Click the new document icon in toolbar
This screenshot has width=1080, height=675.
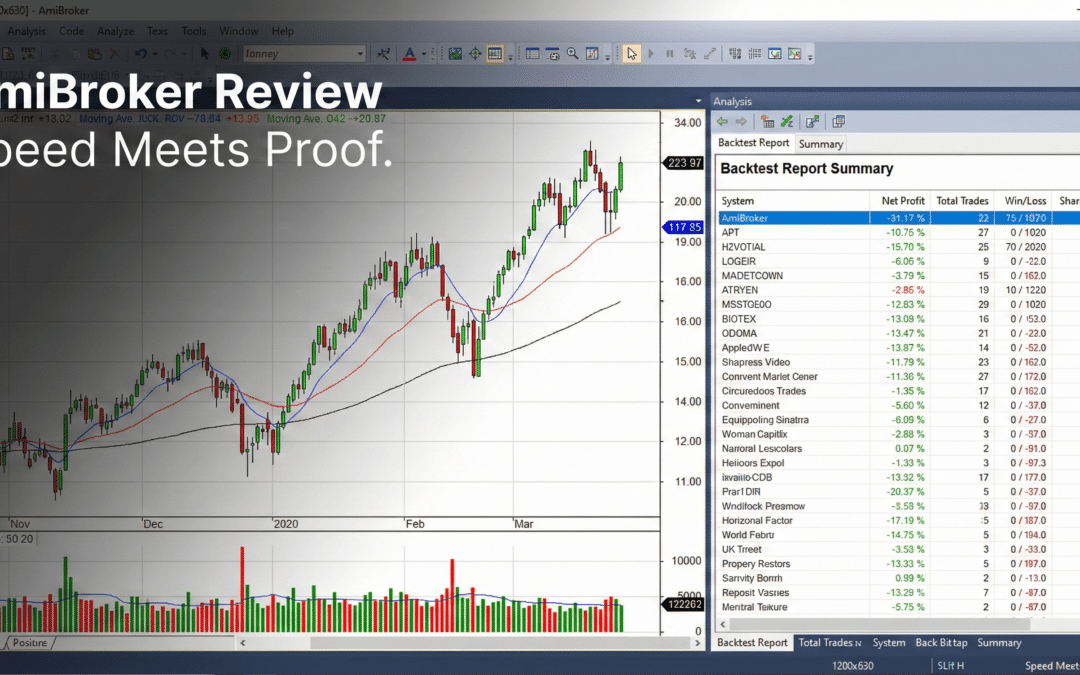pos(8,54)
